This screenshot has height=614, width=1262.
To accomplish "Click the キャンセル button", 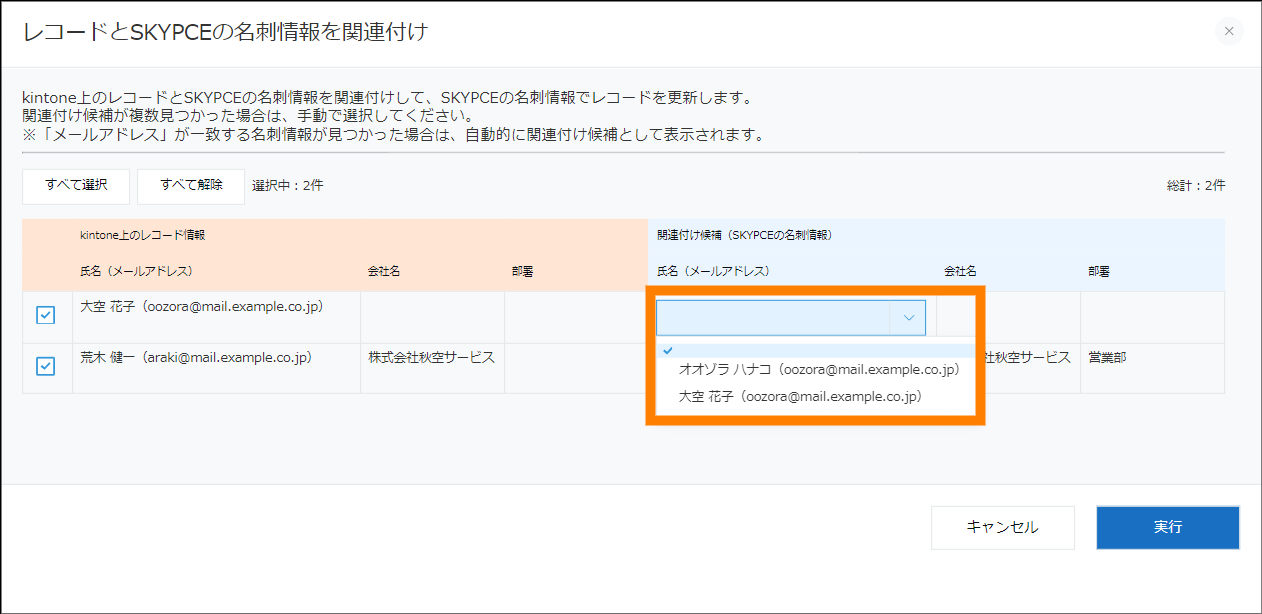I will pyautogui.click(x=1002, y=527).
